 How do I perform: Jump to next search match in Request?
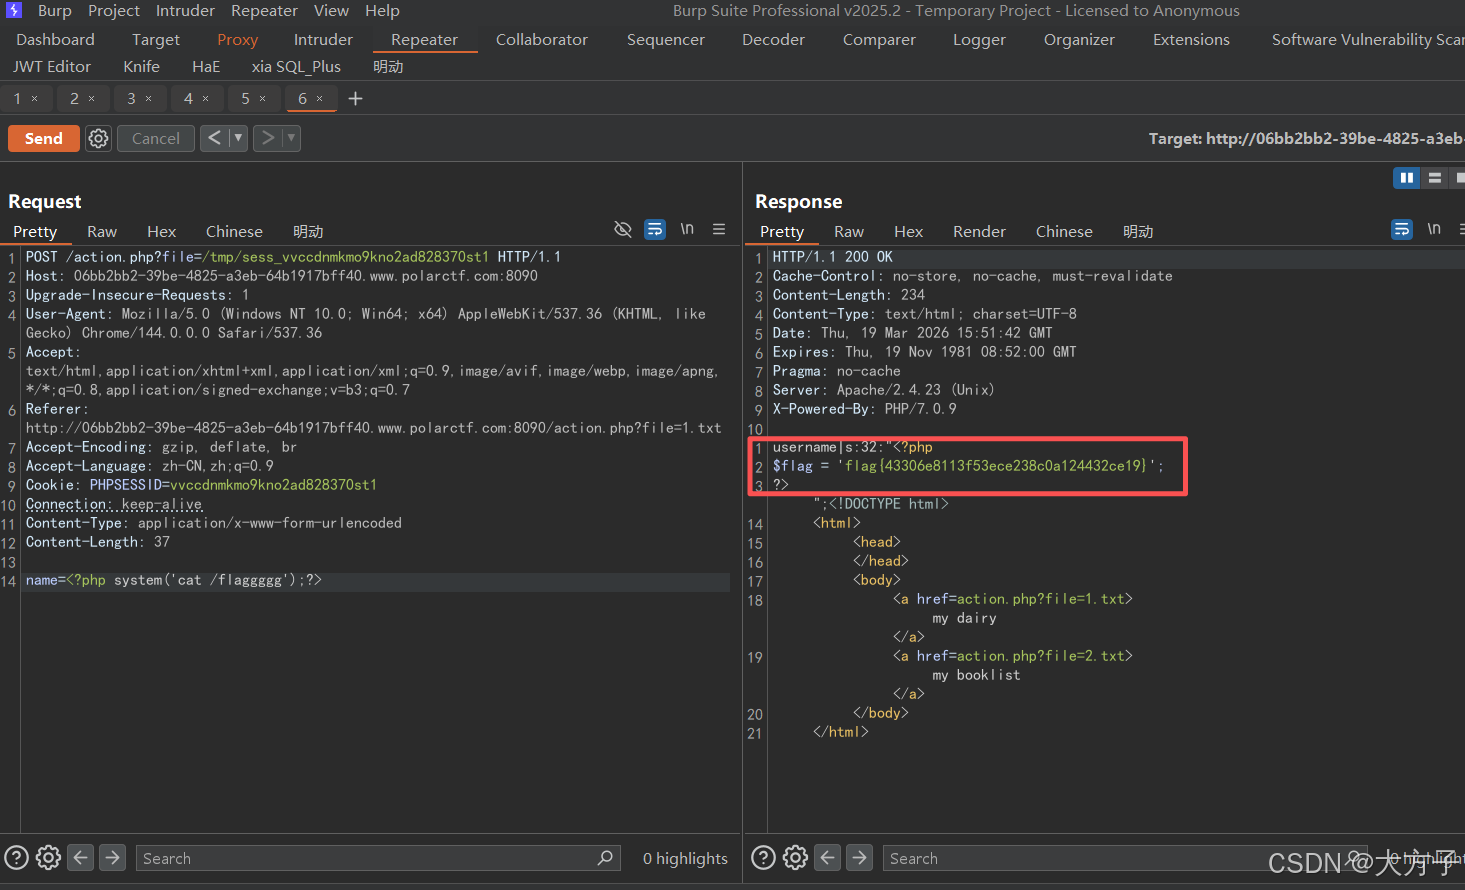click(x=113, y=857)
